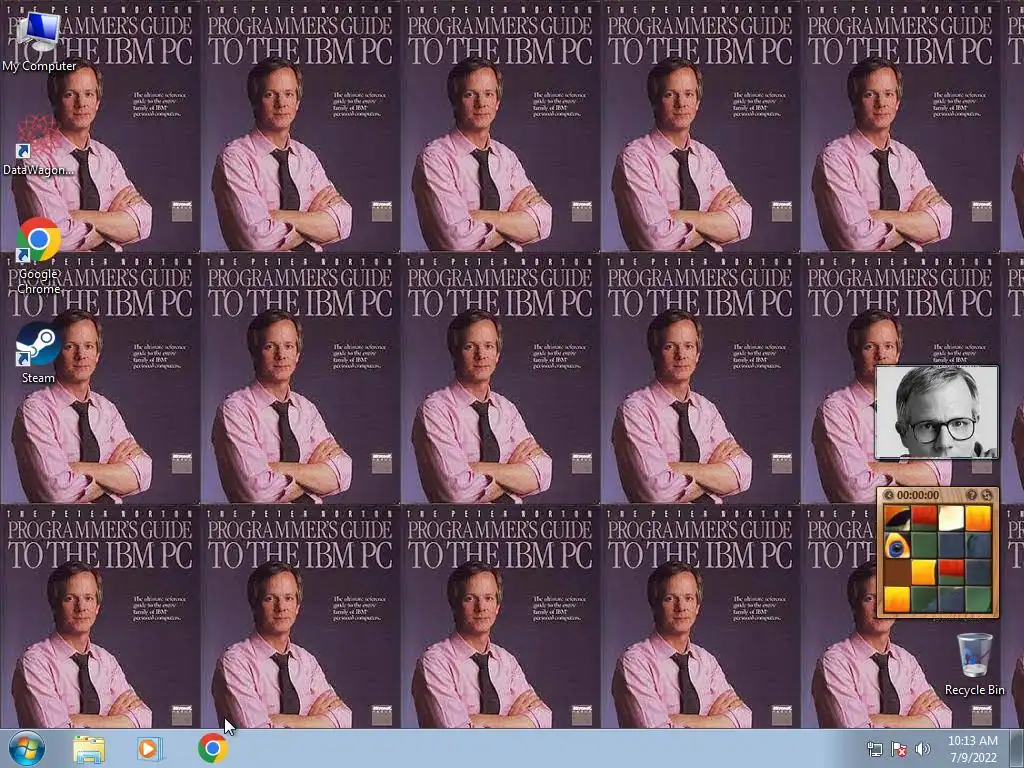Click the puzzle tile with black beak curve
This screenshot has height=768, width=1024.
pyautogui.click(x=897, y=519)
